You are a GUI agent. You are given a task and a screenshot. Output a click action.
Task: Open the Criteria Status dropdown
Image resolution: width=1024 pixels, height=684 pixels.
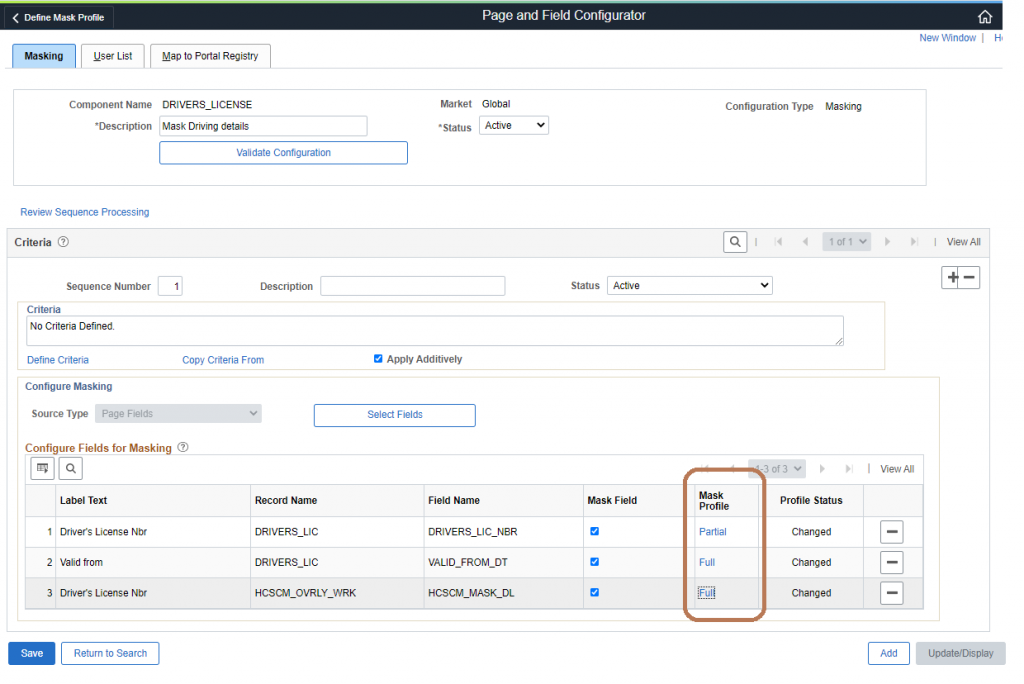tap(690, 285)
